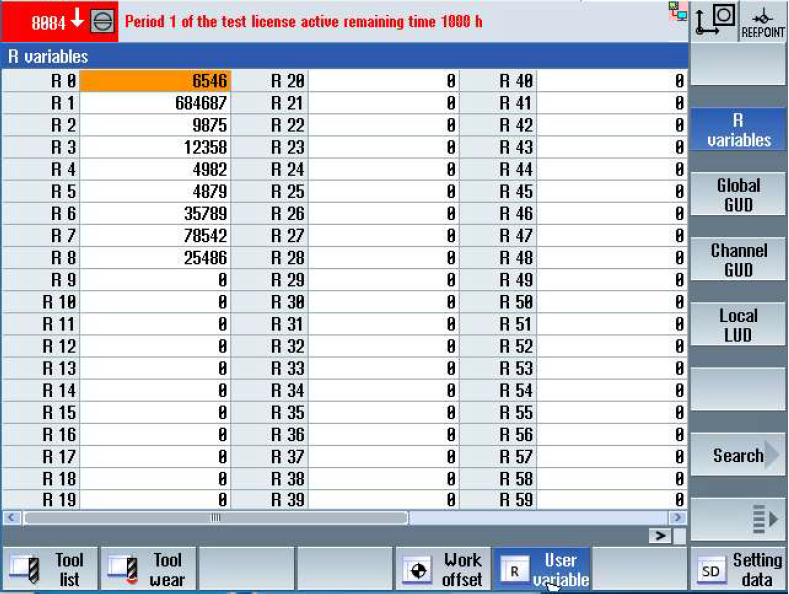Open the Global GUD softkey
The image size is (789, 594).
(738, 194)
